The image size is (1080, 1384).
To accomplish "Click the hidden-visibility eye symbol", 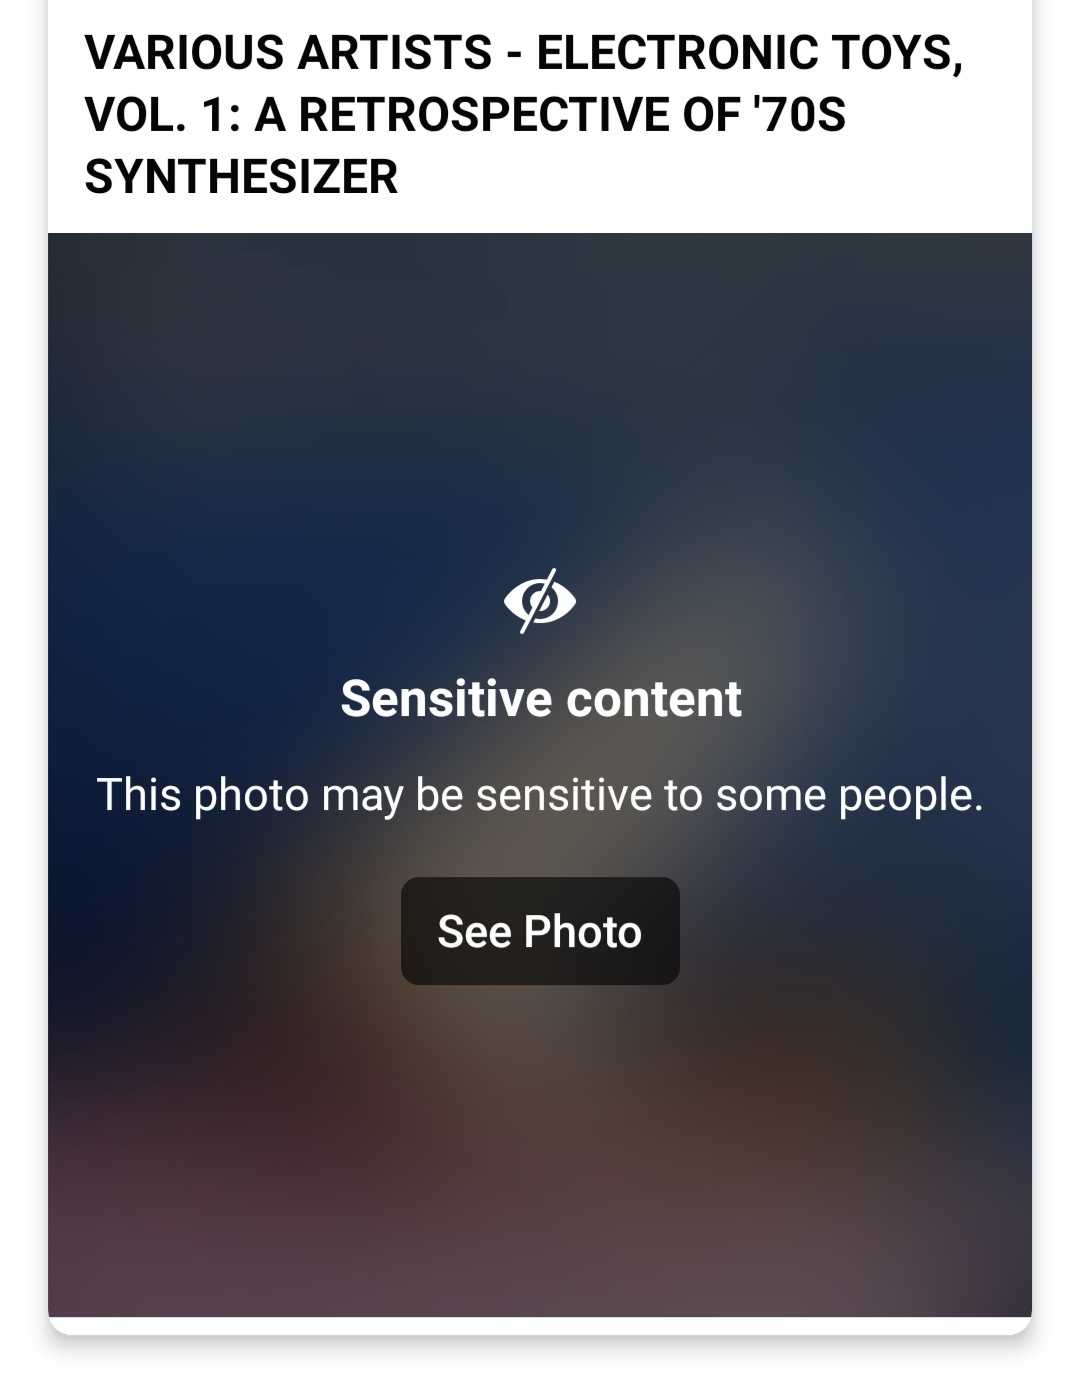I will click(540, 601).
